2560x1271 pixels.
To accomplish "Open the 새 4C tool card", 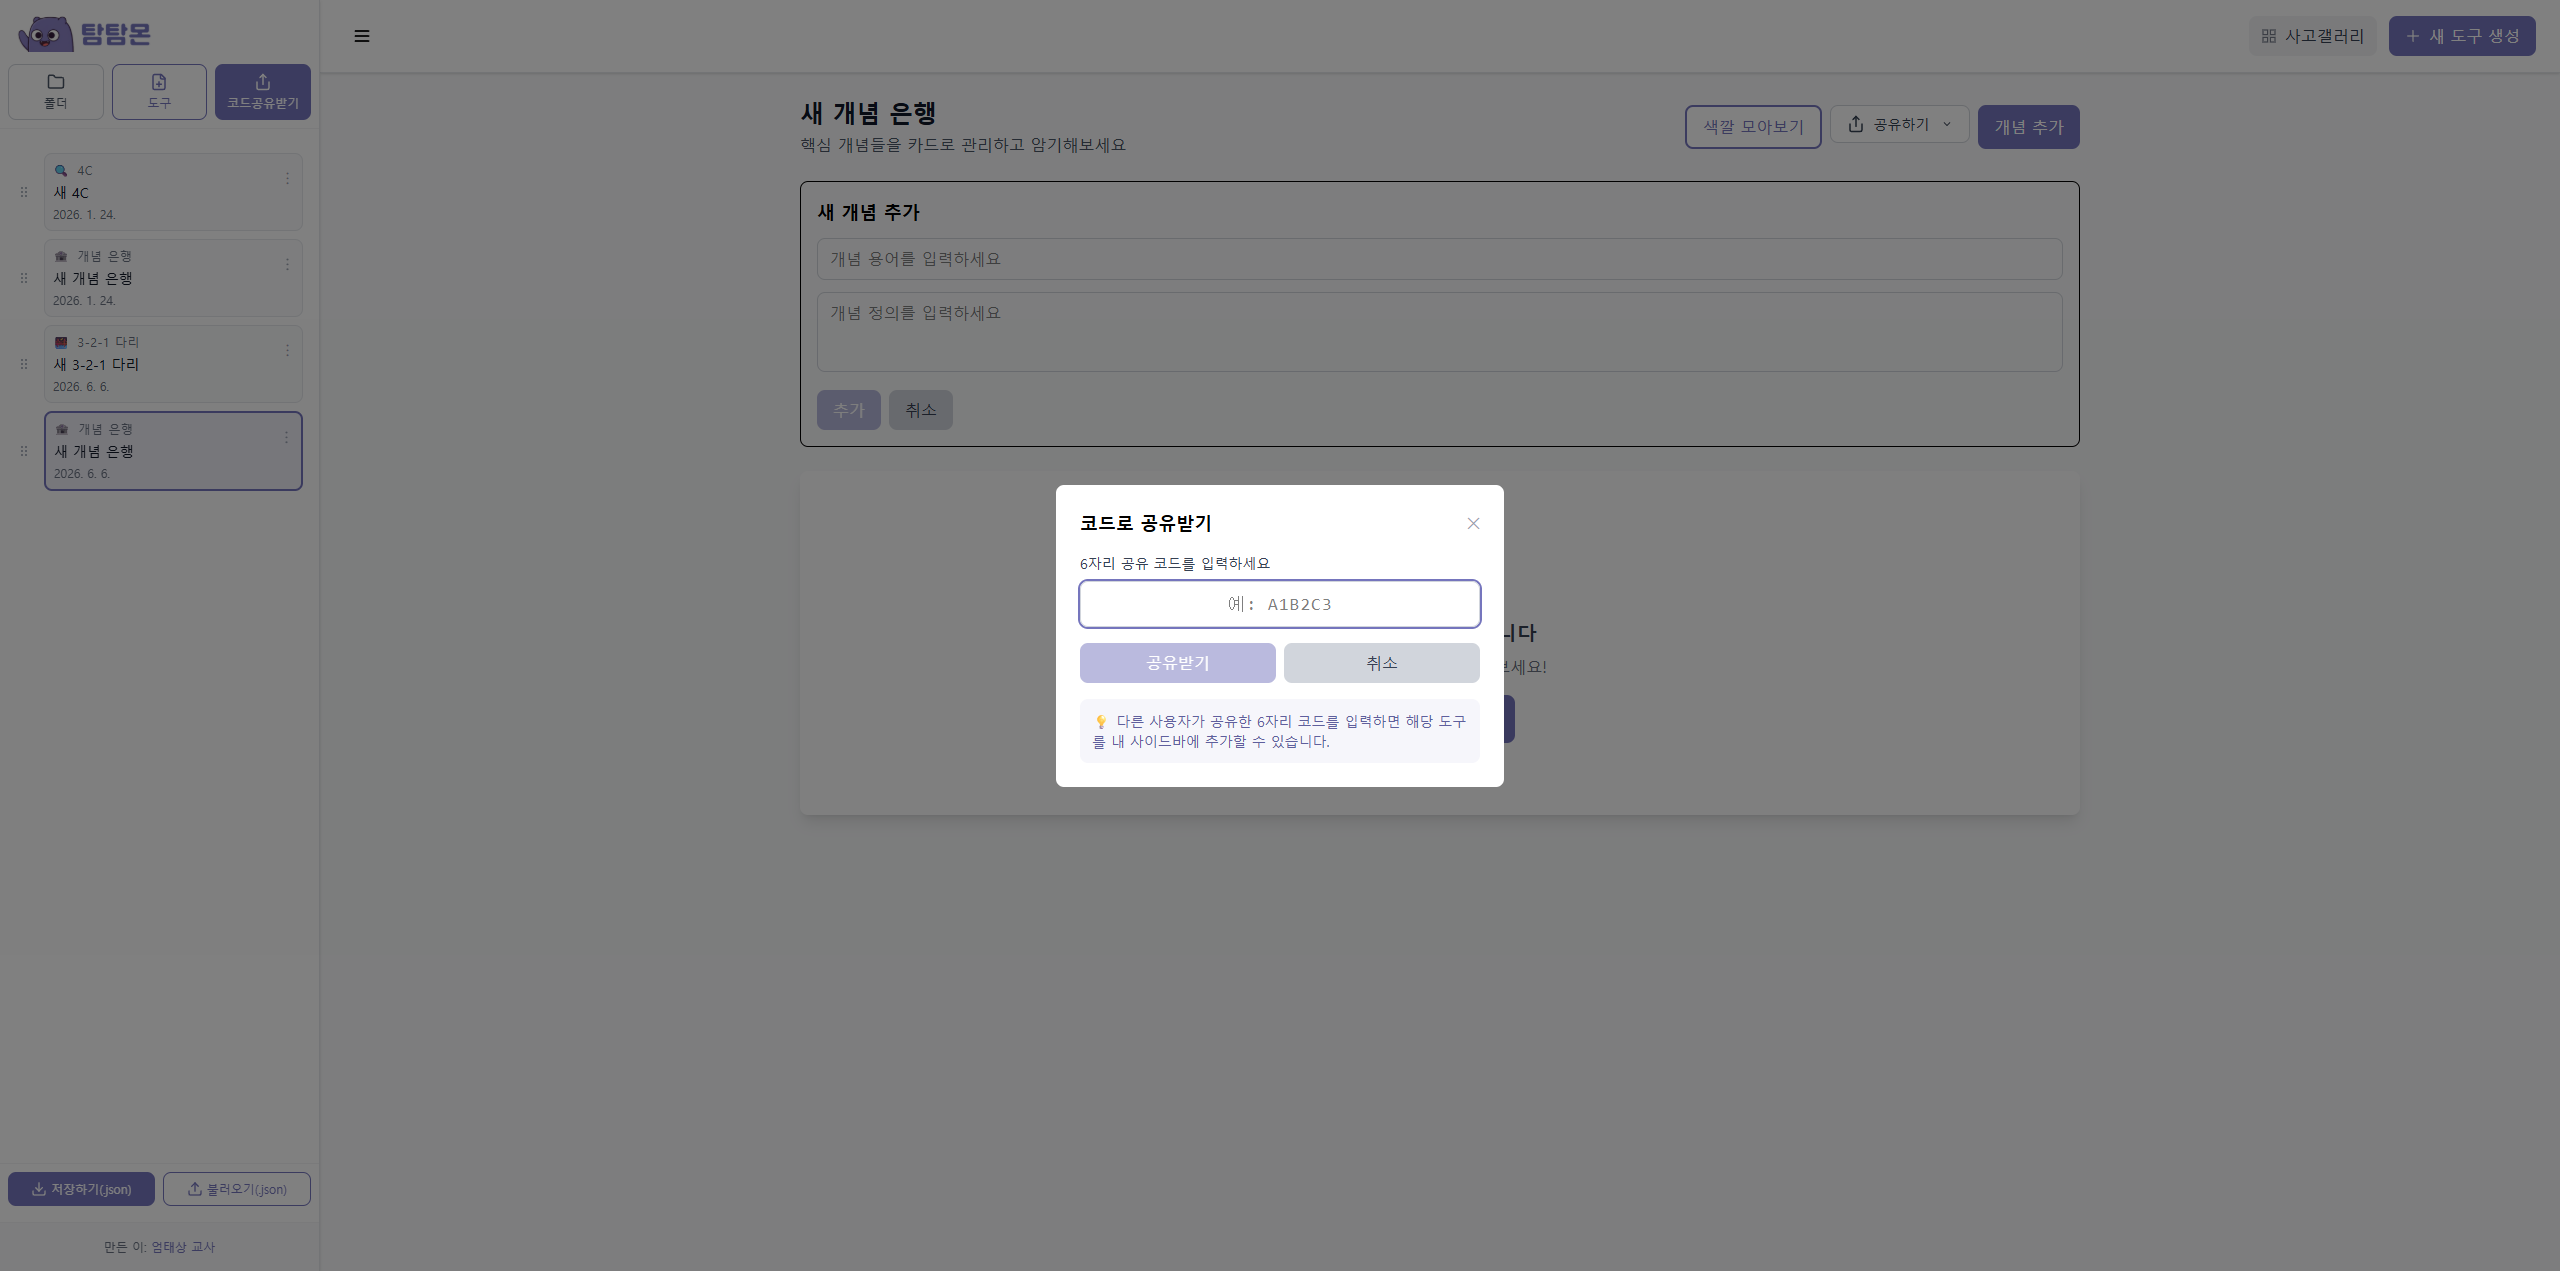I will click(x=173, y=192).
